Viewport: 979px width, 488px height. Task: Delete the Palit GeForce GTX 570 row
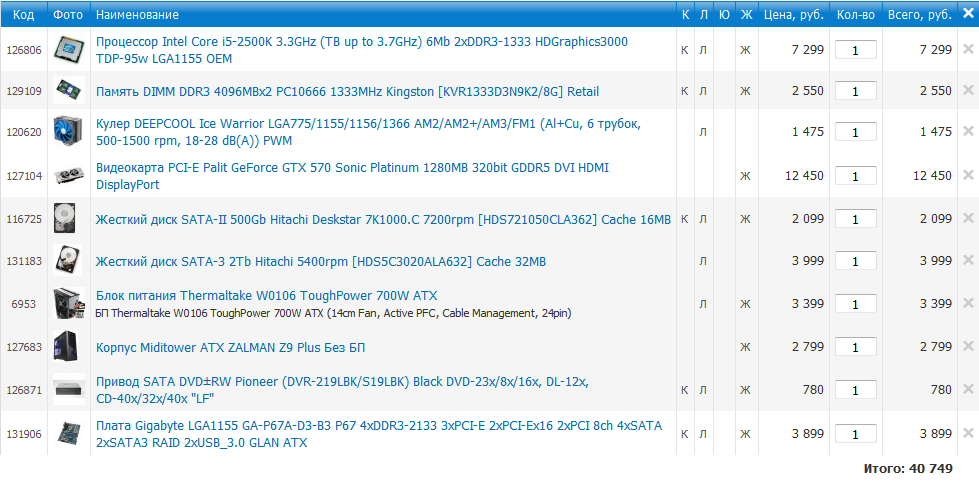(x=967, y=176)
